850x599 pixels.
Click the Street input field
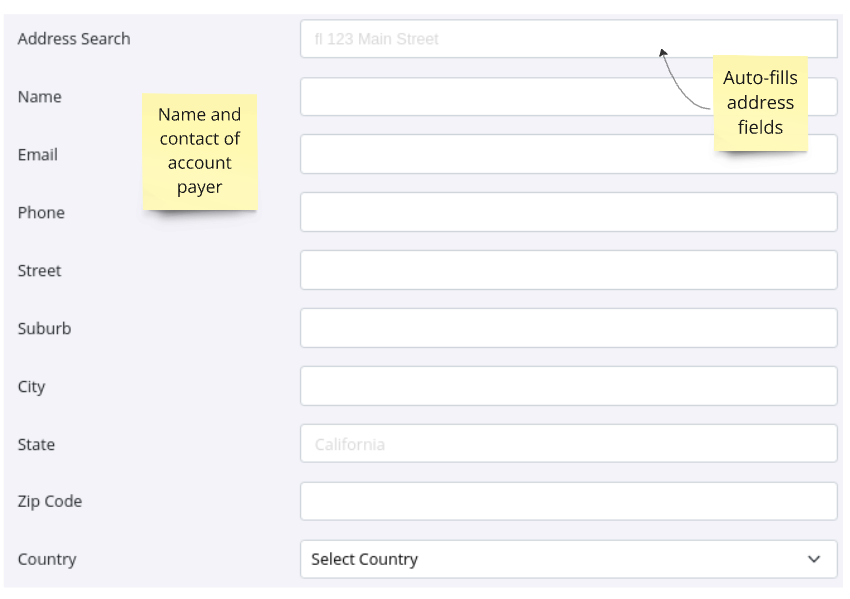pyautogui.click(x=568, y=270)
